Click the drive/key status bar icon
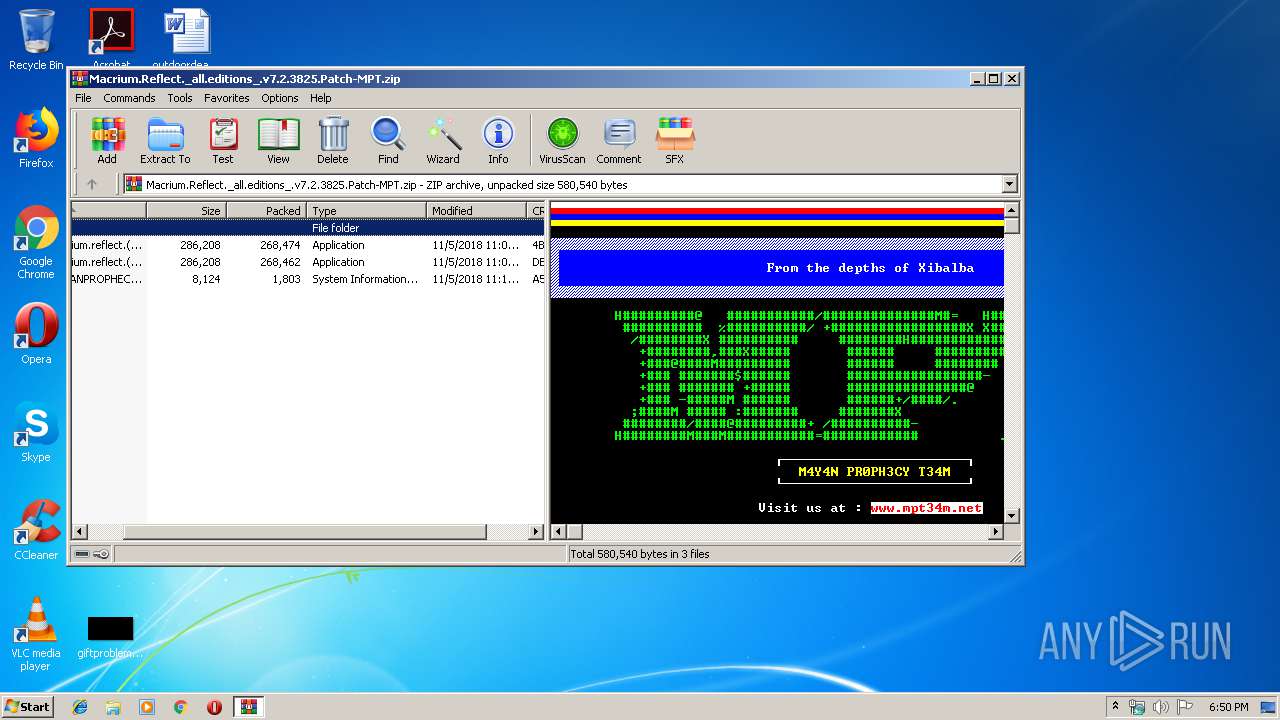 92,554
